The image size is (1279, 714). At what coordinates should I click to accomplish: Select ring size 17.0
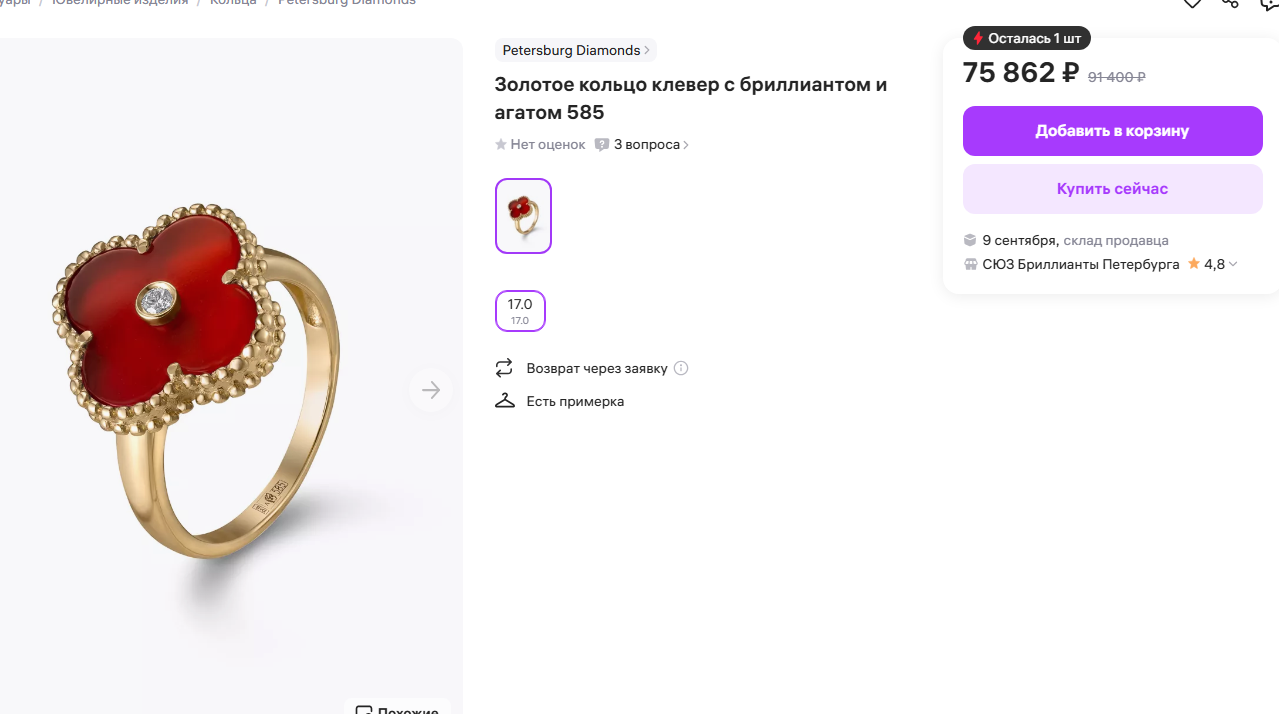click(520, 310)
